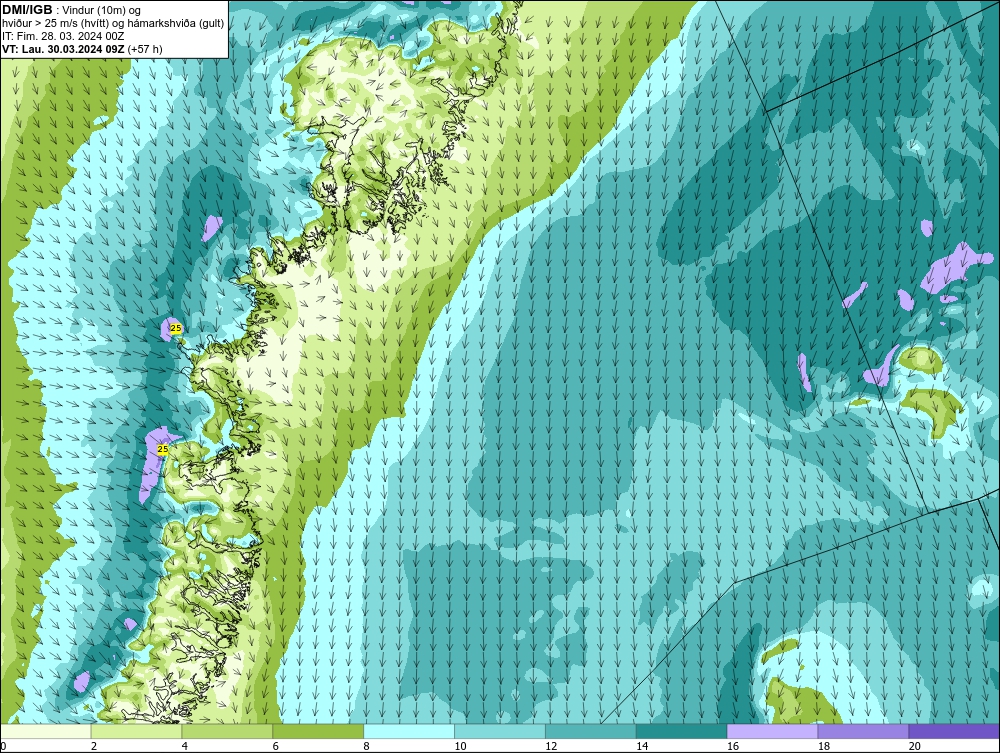This screenshot has height=753, width=1000.
Task: Click the legend scale label '16'
Action: coord(733,746)
